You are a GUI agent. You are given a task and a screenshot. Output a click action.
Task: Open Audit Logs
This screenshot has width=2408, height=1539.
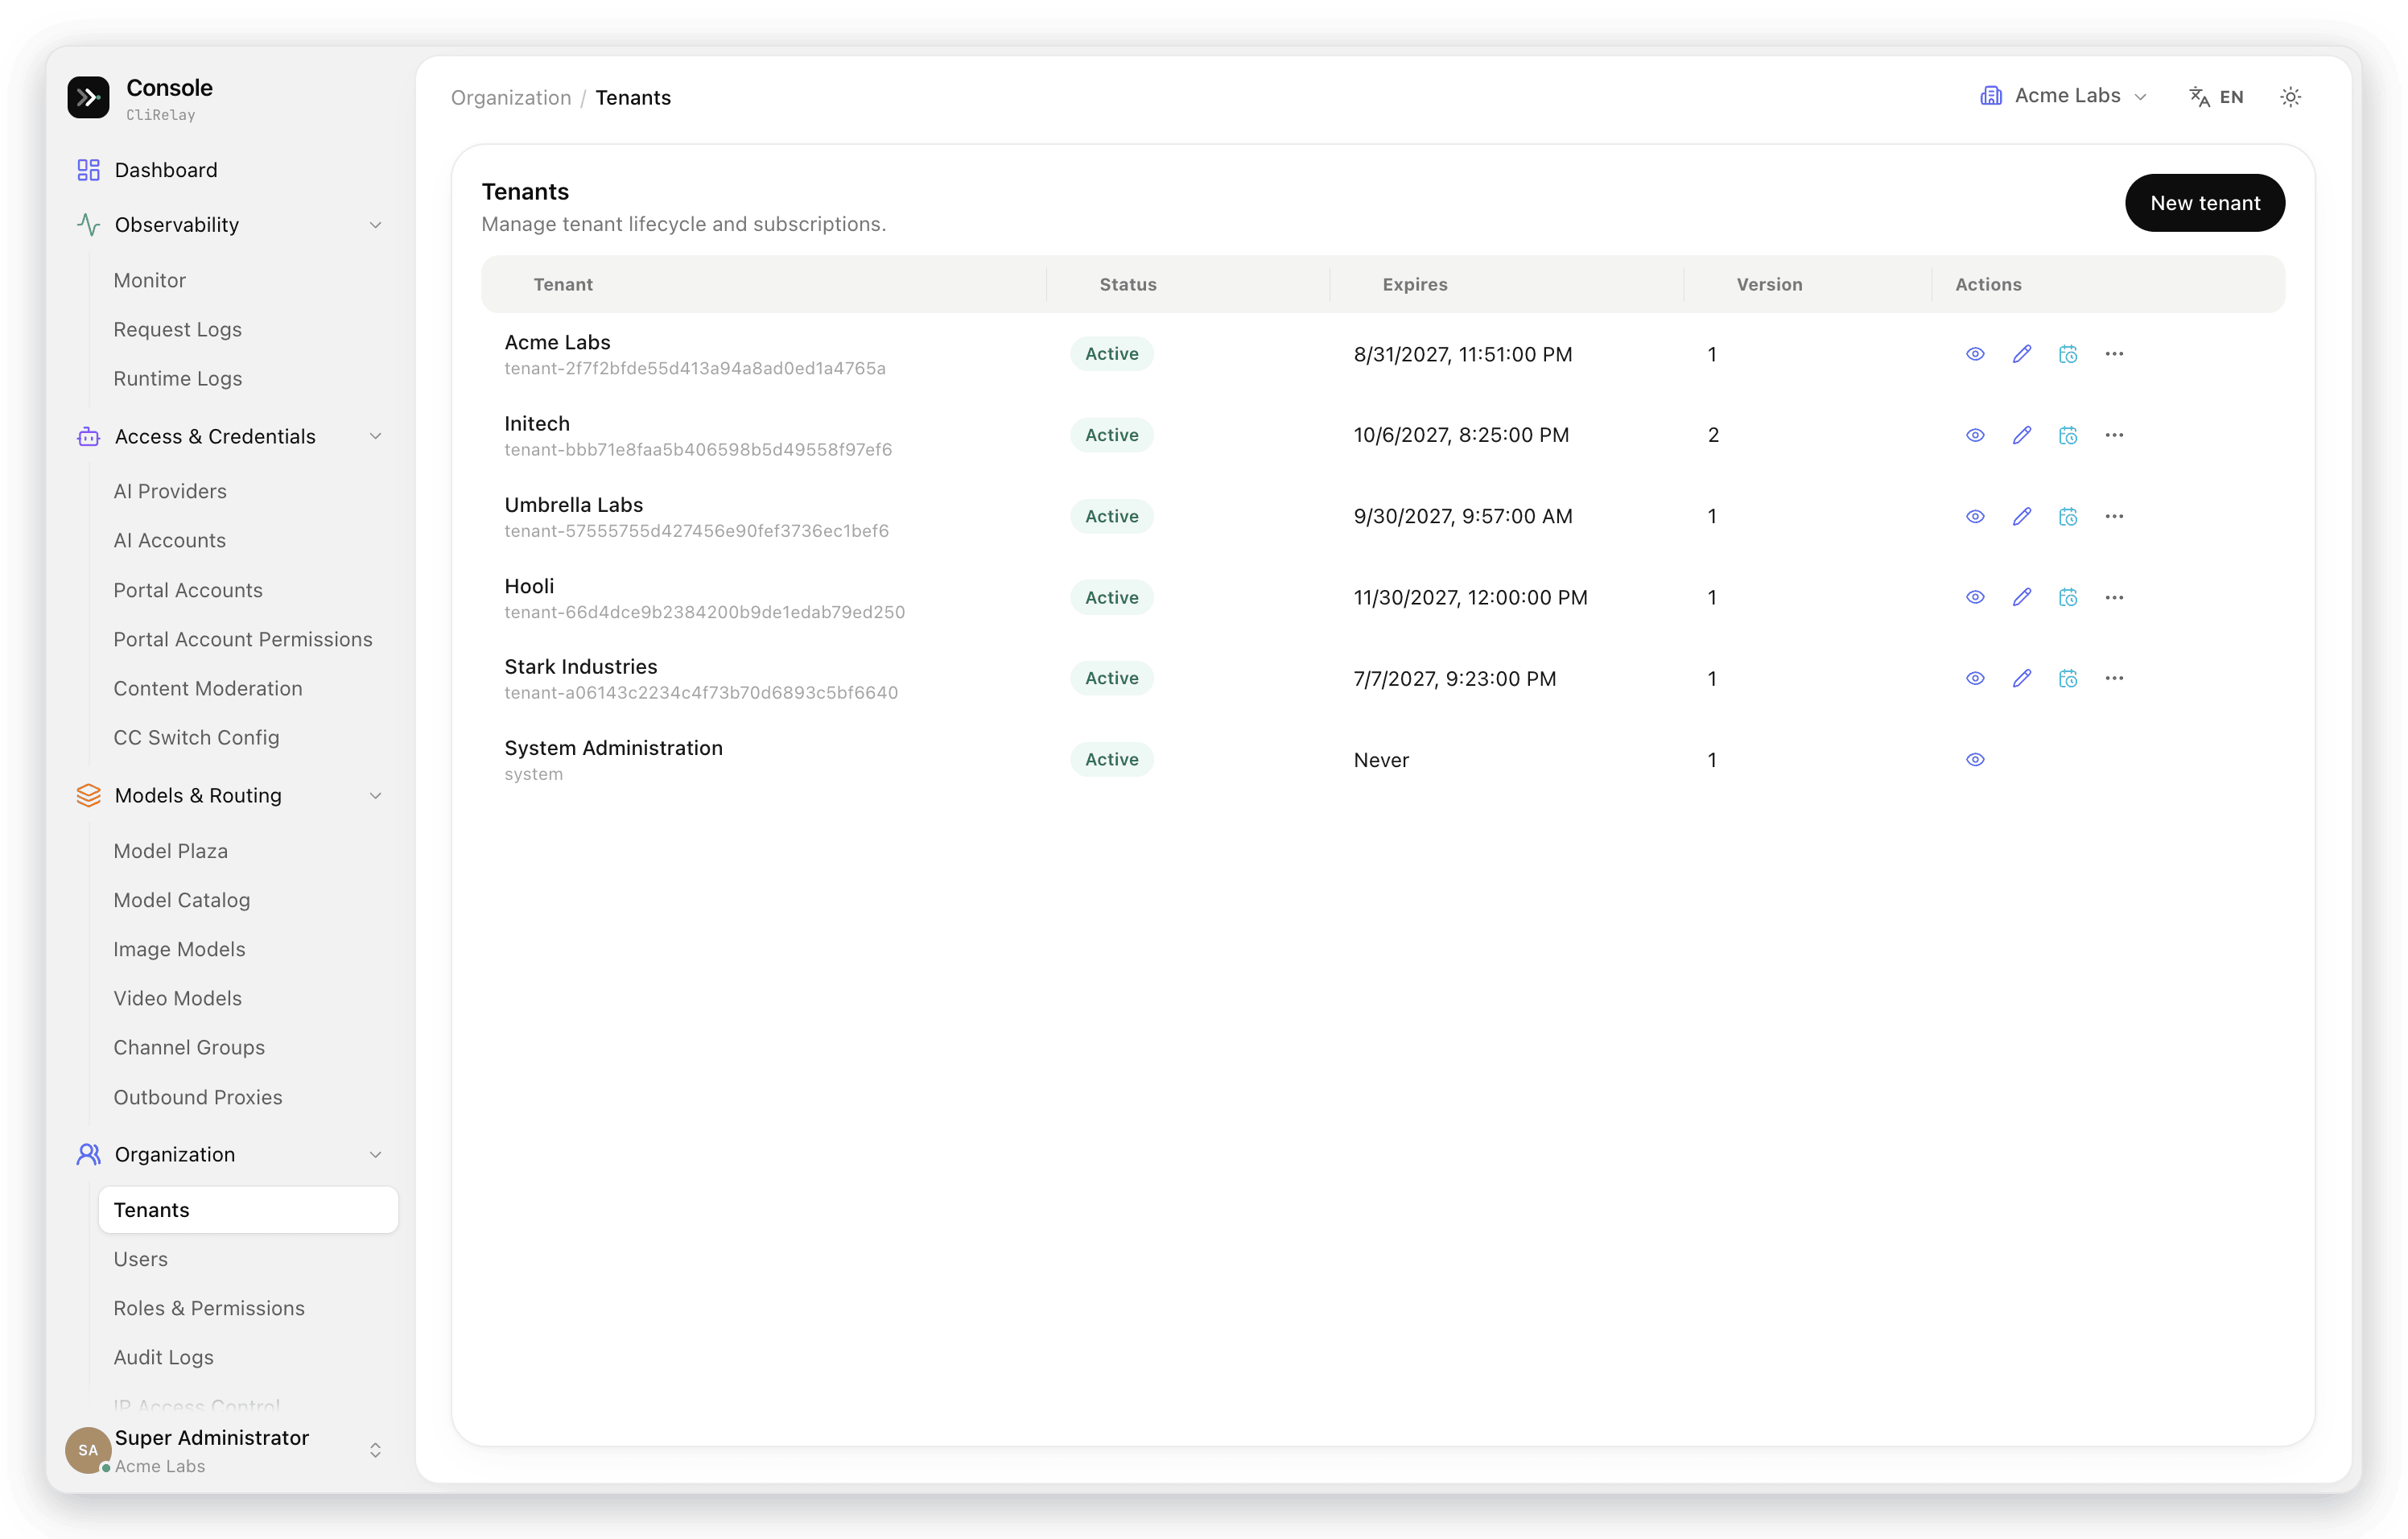(x=163, y=1357)
